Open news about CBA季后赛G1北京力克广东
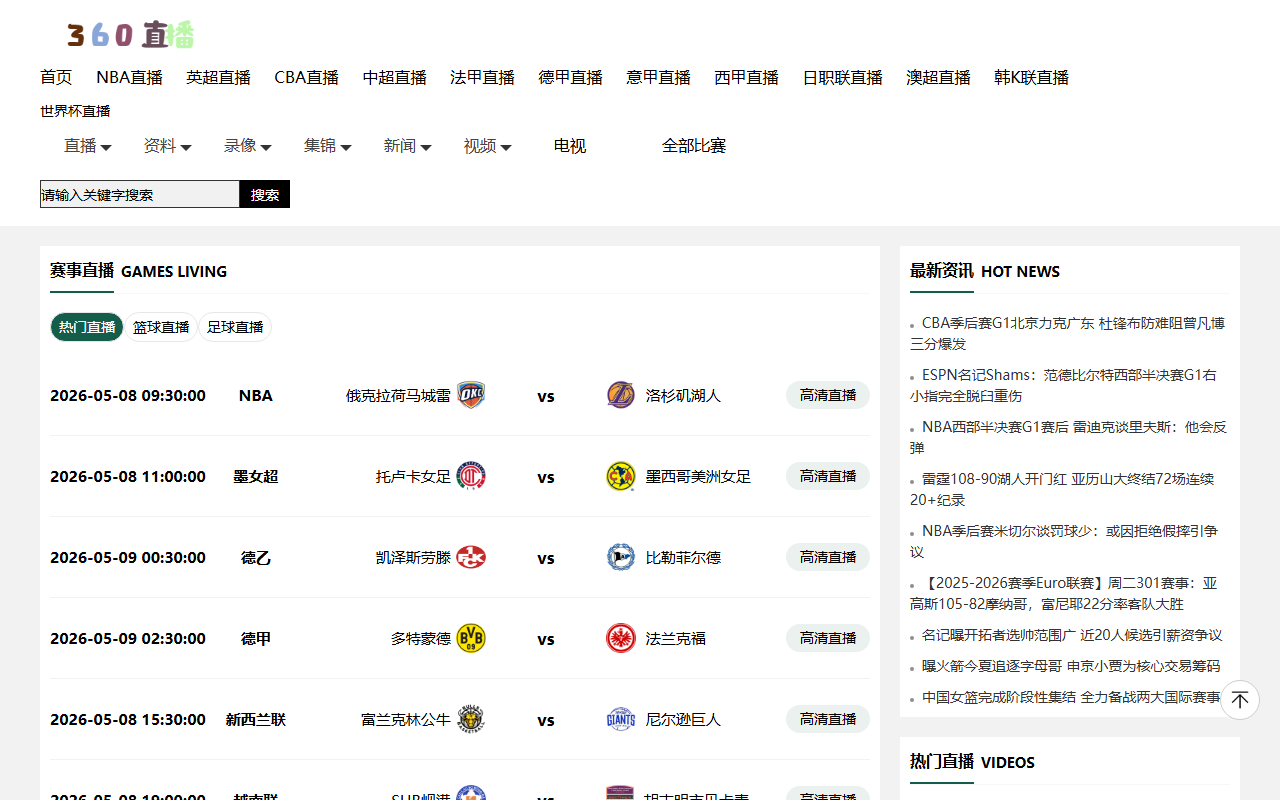This screenshot has width=1280, height=800. pos(1068,333)
